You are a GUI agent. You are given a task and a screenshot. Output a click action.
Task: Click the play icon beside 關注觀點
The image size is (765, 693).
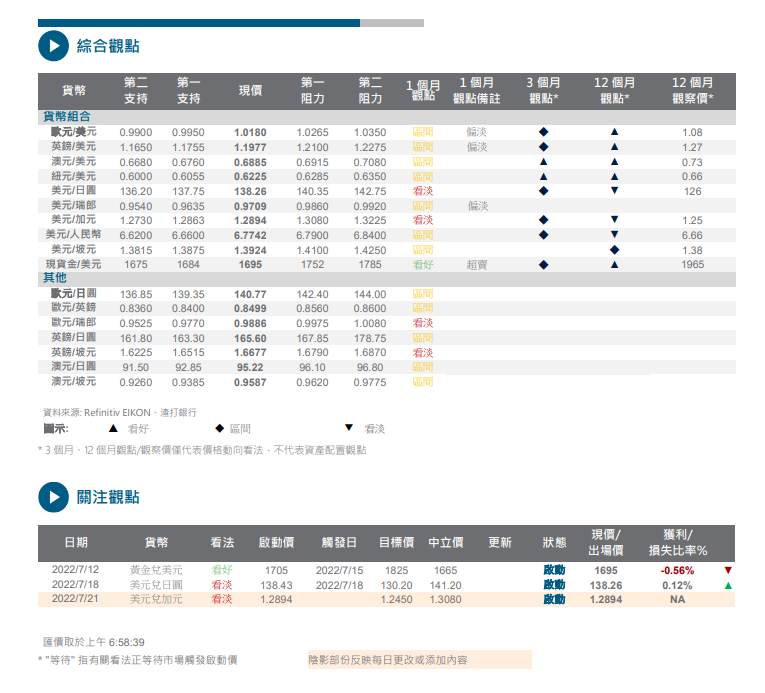[x=52, y=497]
